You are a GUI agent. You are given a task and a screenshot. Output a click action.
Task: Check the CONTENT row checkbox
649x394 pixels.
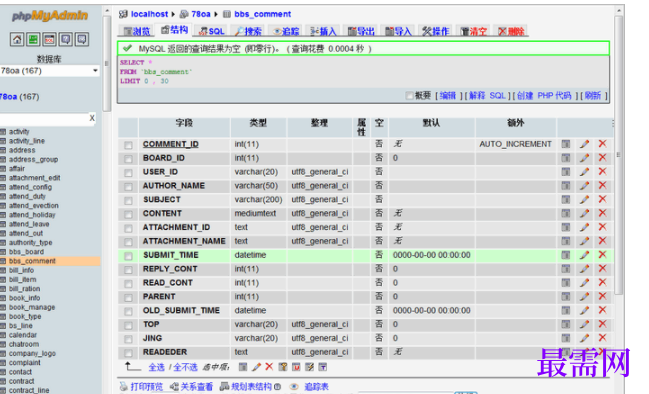coord(128,214)
